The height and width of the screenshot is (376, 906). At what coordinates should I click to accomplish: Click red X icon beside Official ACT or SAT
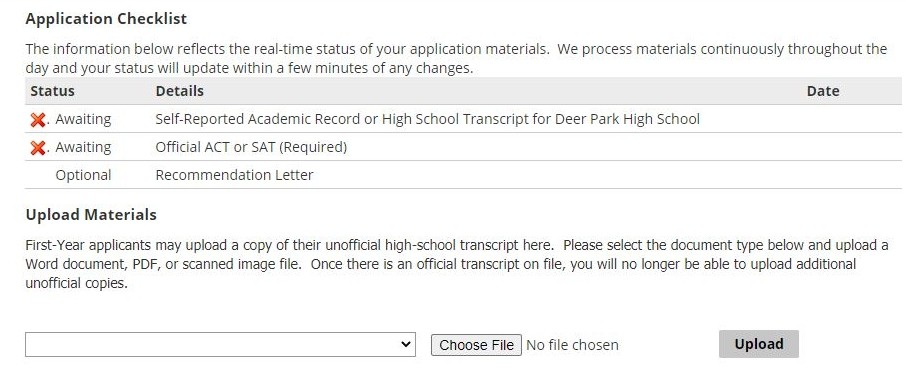coord(38,148)
